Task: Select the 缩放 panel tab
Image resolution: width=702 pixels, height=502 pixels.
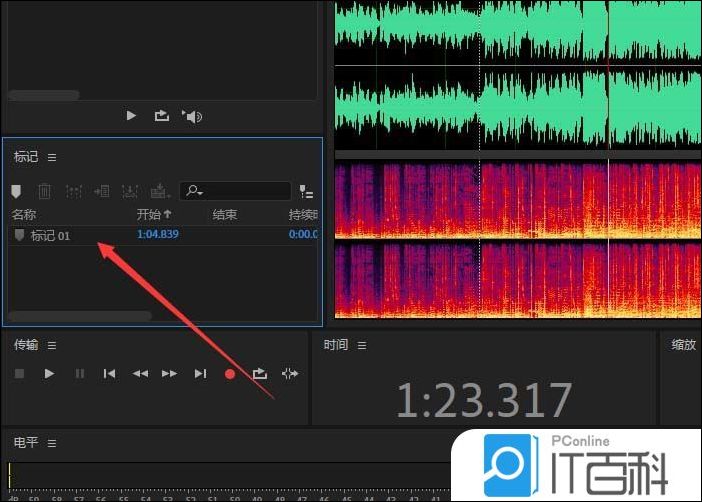Action: 683,345
